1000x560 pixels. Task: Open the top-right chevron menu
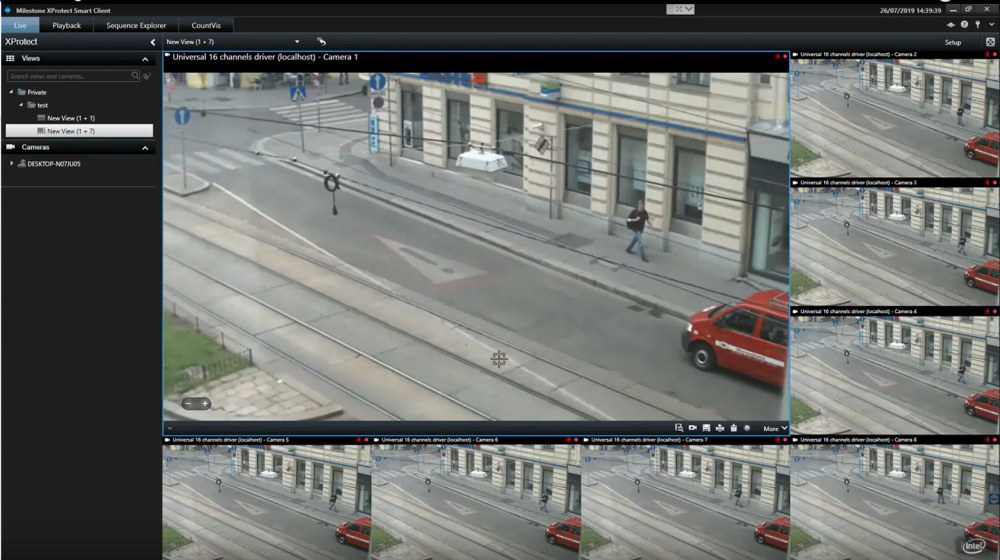tap(992, 25)
